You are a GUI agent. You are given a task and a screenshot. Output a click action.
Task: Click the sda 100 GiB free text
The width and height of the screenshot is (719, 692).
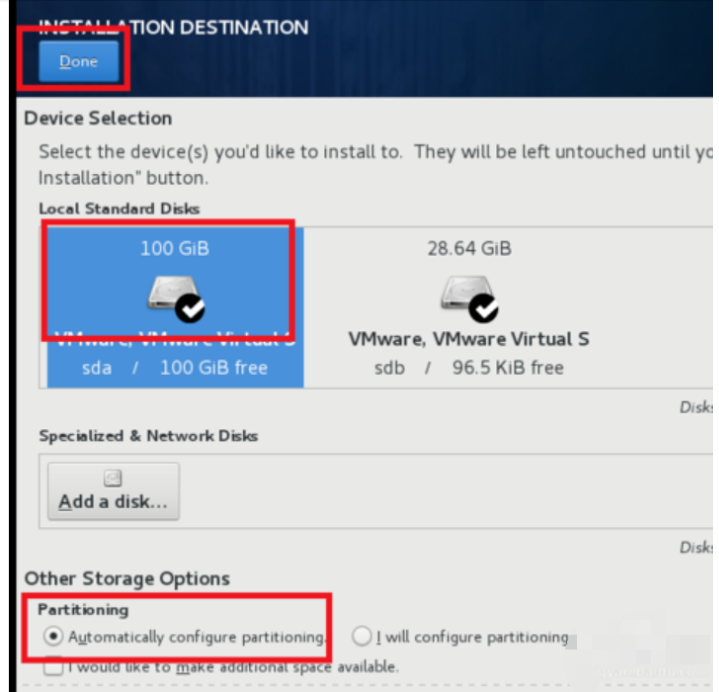click(175, 368)
